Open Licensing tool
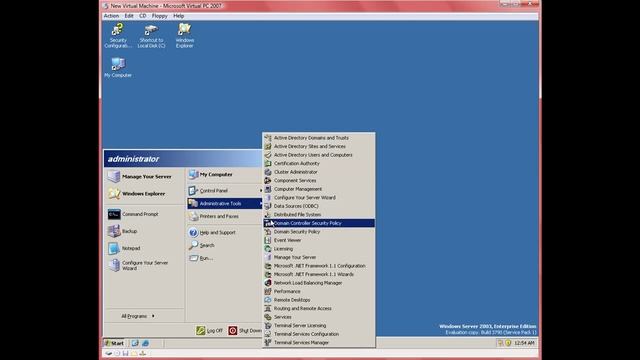Viewport: 640px width, 360px height. click(x=319, y=249)
